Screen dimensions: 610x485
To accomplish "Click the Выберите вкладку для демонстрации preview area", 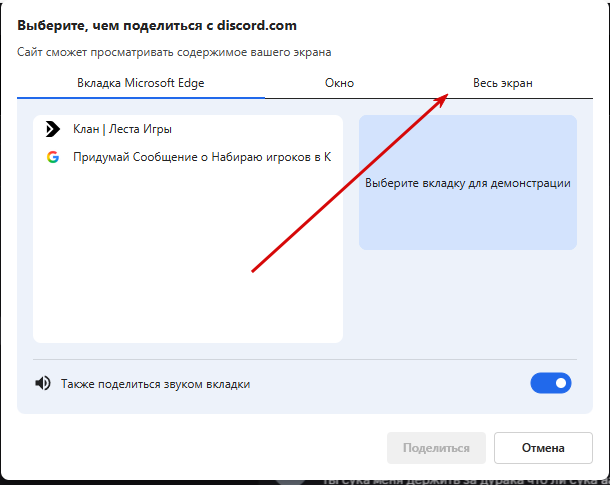I will 468,182.
